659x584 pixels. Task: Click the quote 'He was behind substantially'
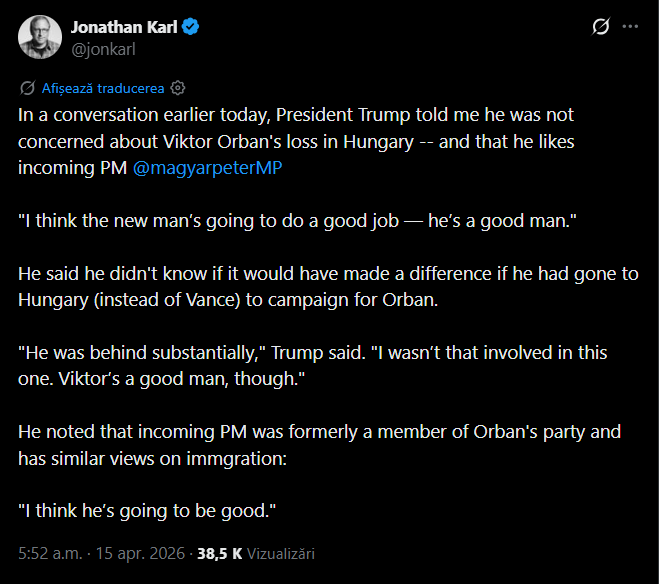300,366
